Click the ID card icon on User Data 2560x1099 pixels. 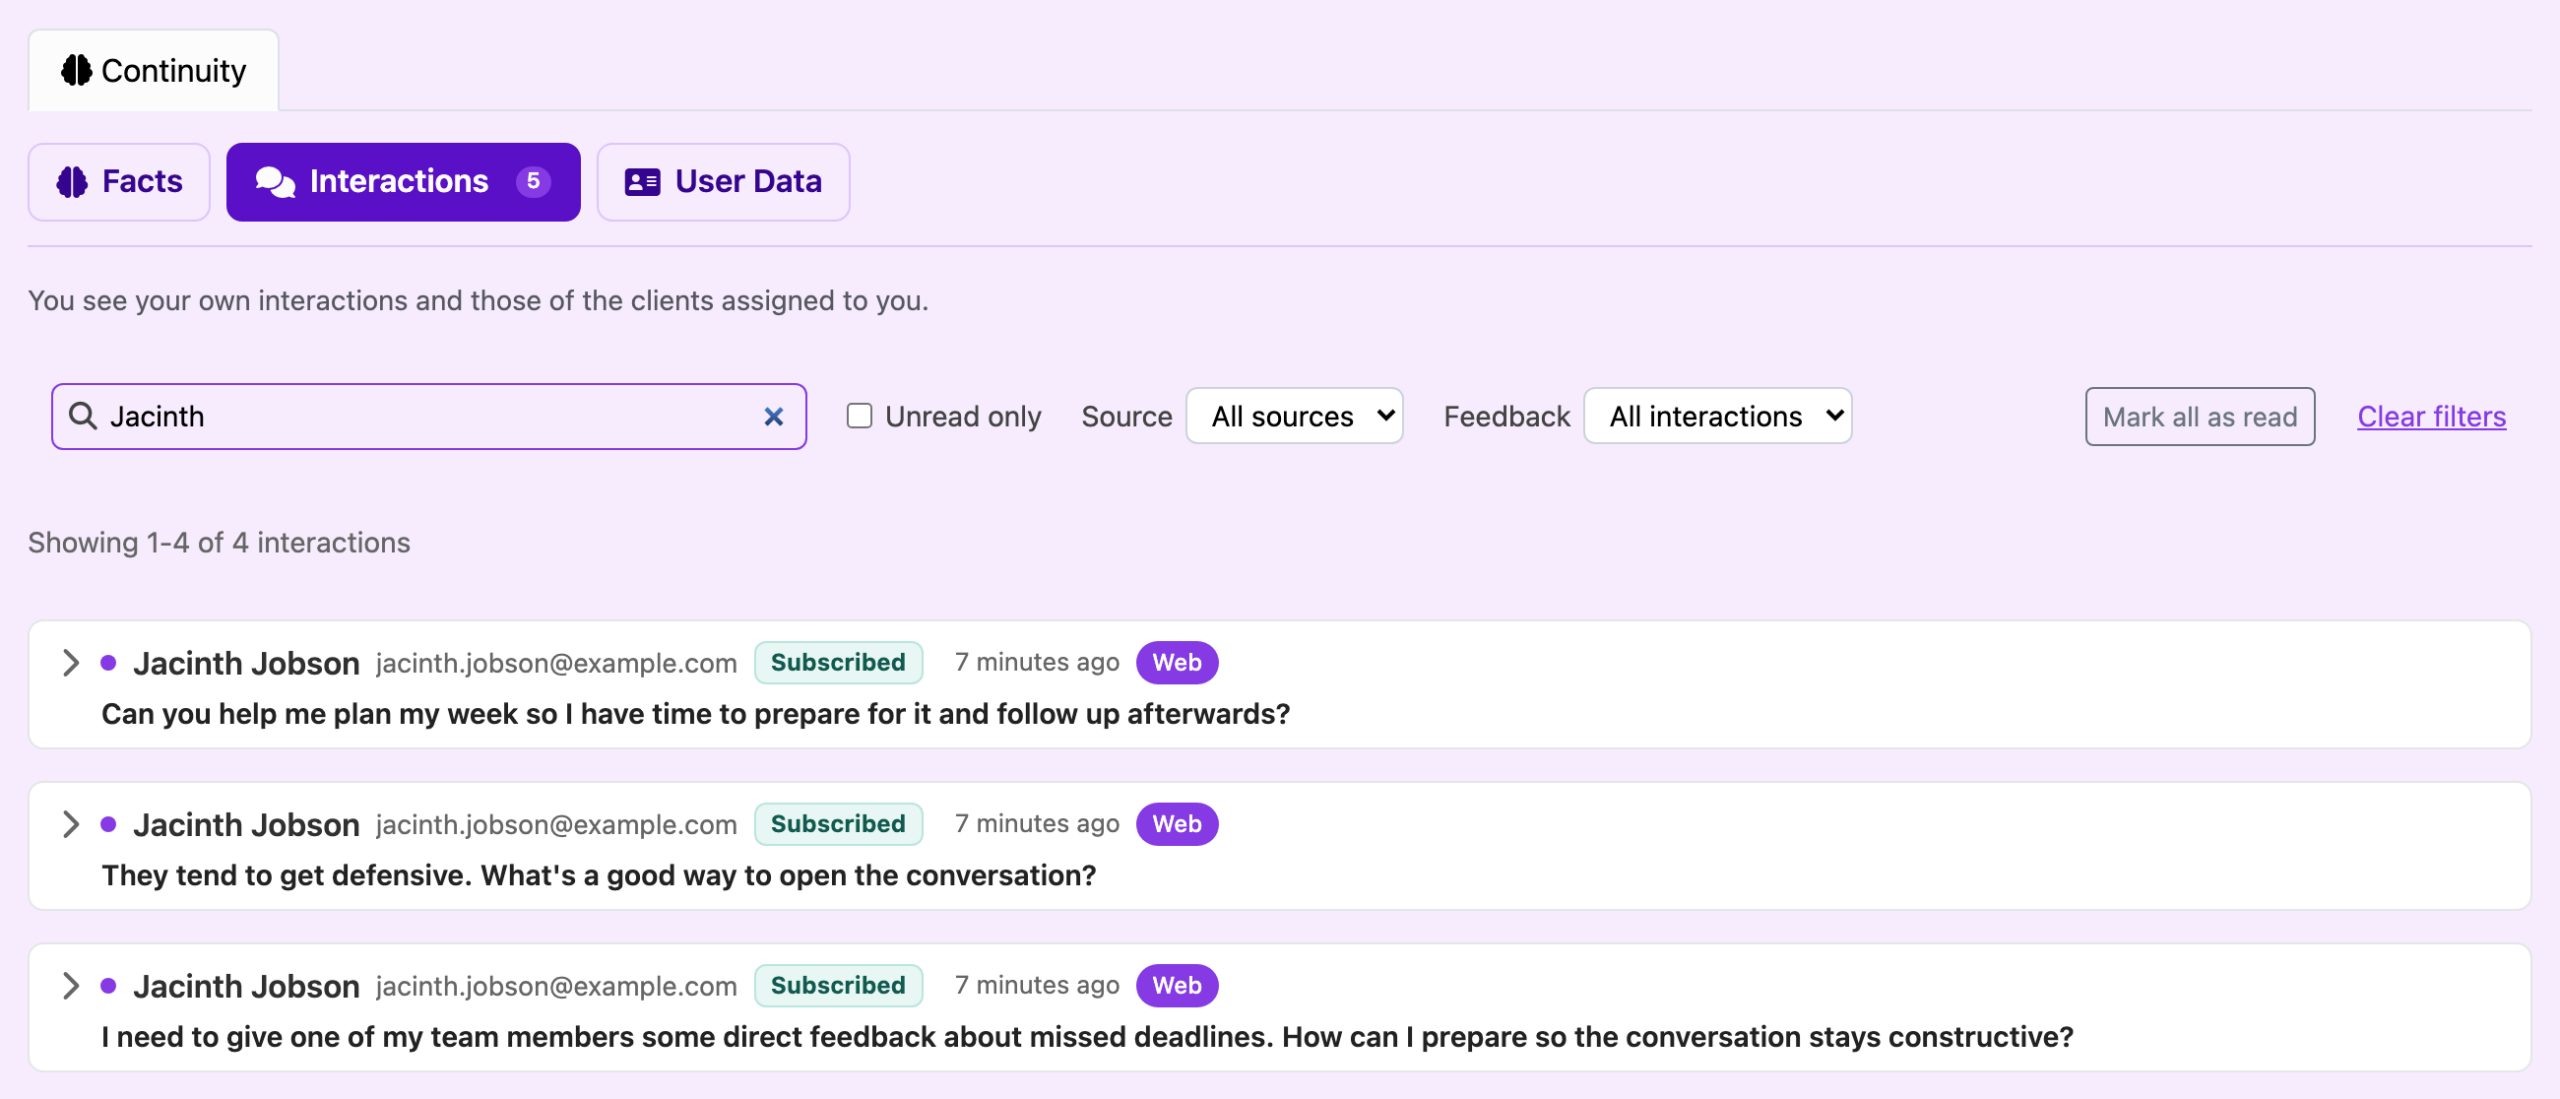[642, 181]
